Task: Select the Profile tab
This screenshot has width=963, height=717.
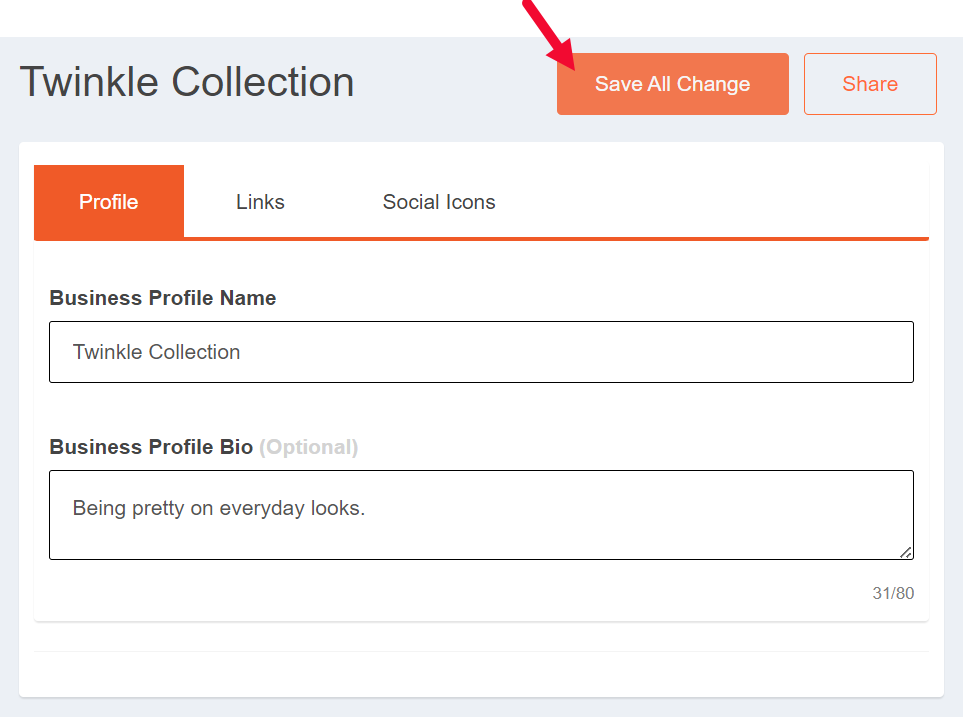Action: click(109, 202)
